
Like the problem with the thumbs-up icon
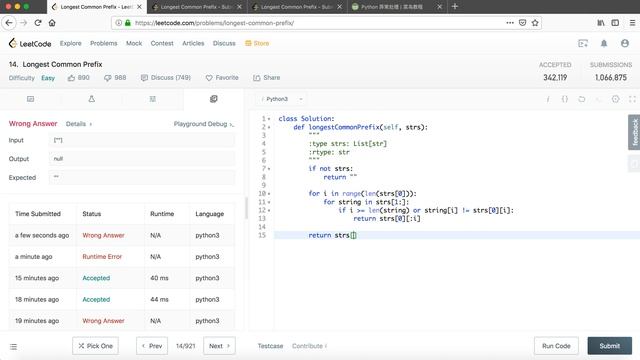click(x=71, y=78)
